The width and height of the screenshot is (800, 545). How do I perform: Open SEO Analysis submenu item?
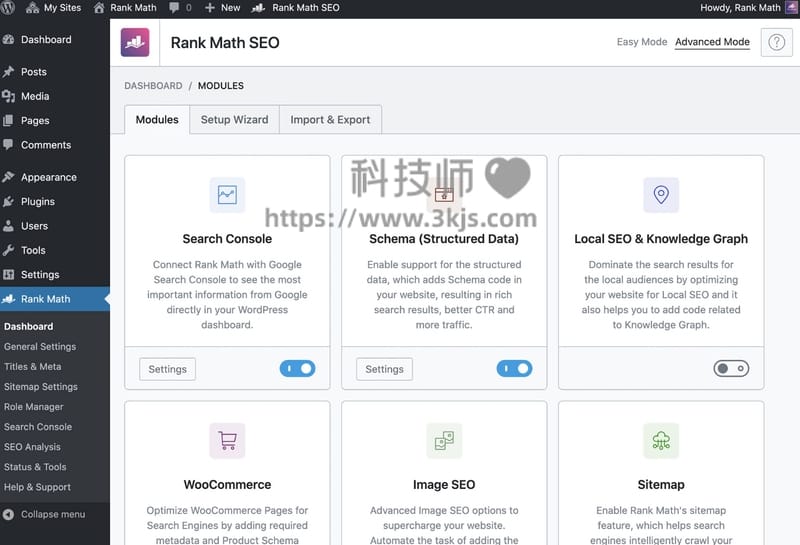[x=32, y=447]
